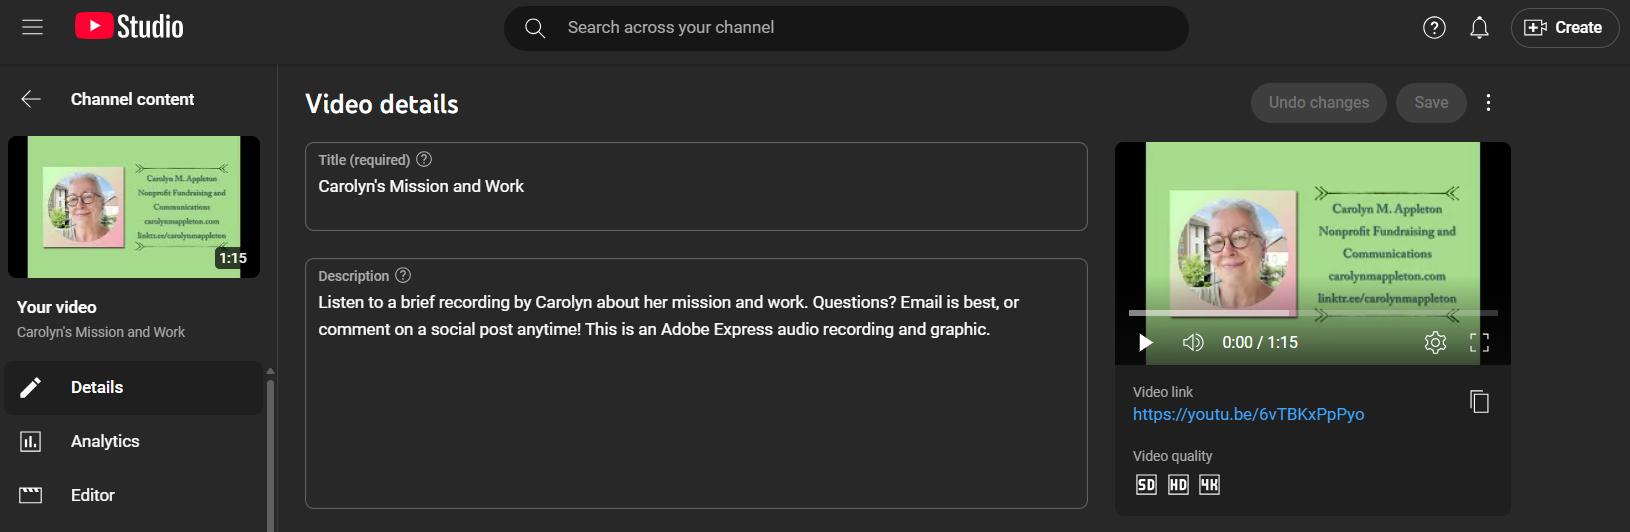The height and width of the screenshot is (532, 1630).
Task: Open the Editor sidebar tab
Action: [93, 495]
